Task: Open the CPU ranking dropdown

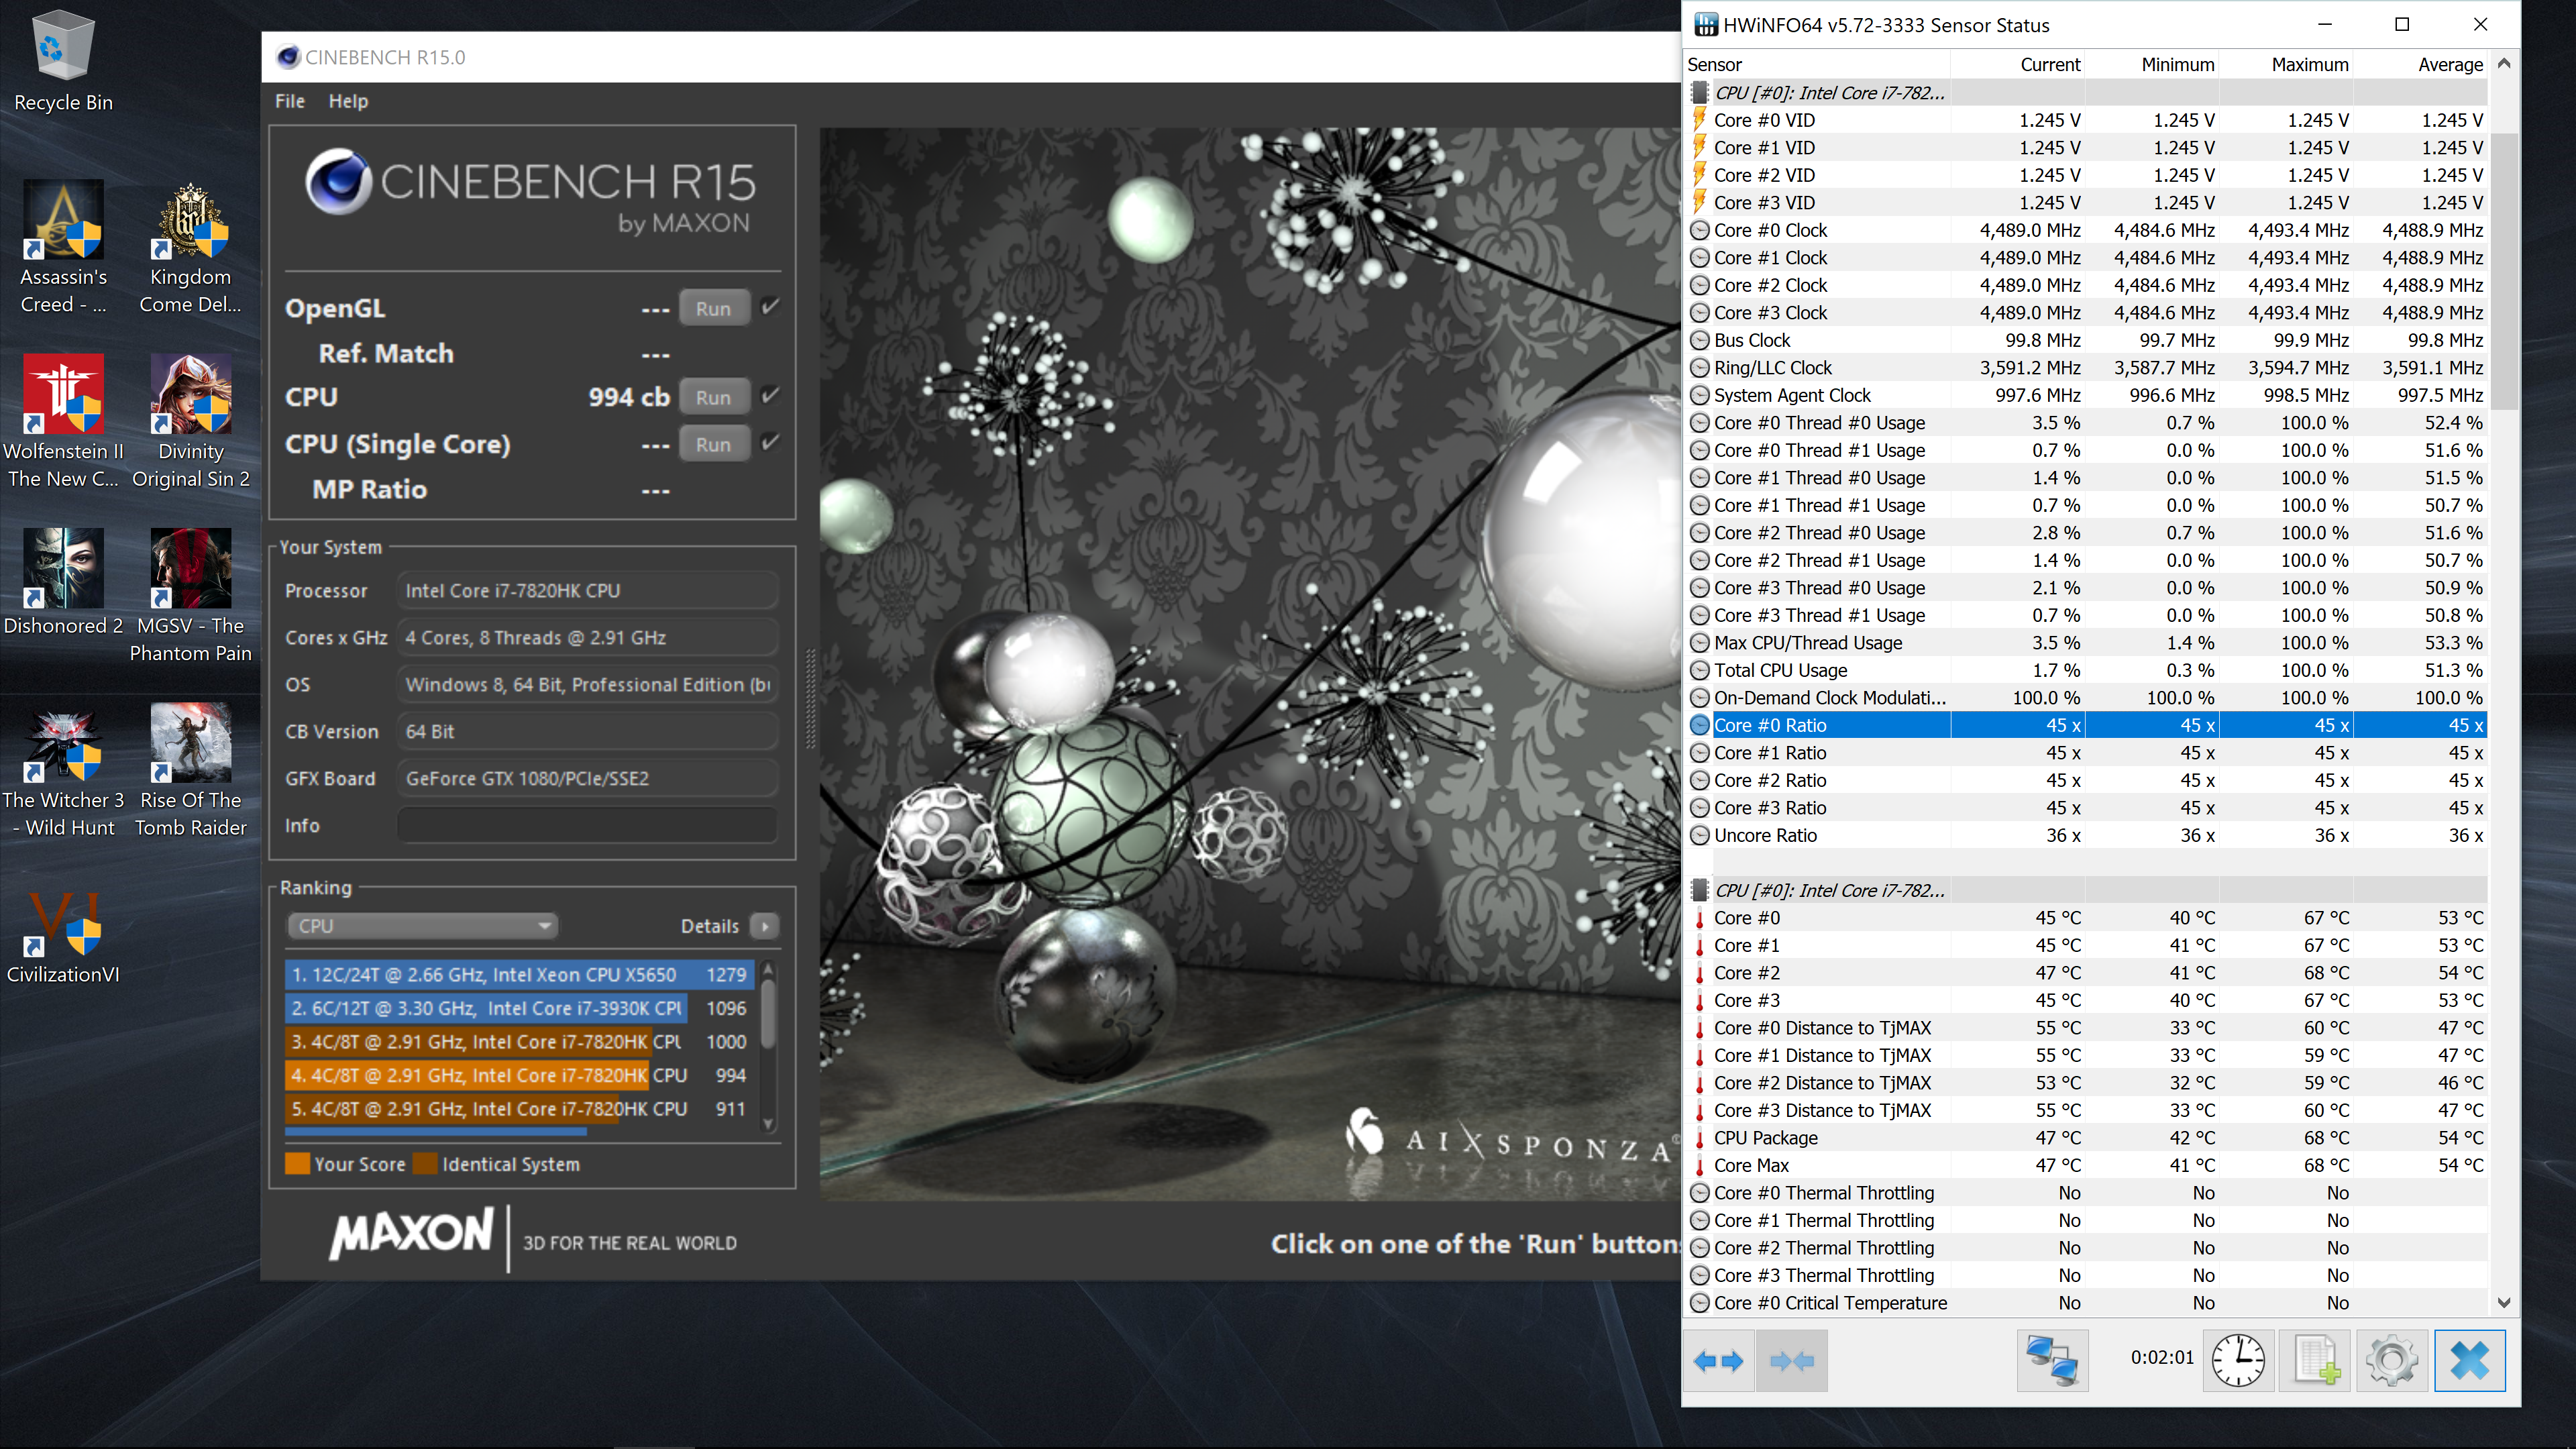Action: click(x=422, y=926)
